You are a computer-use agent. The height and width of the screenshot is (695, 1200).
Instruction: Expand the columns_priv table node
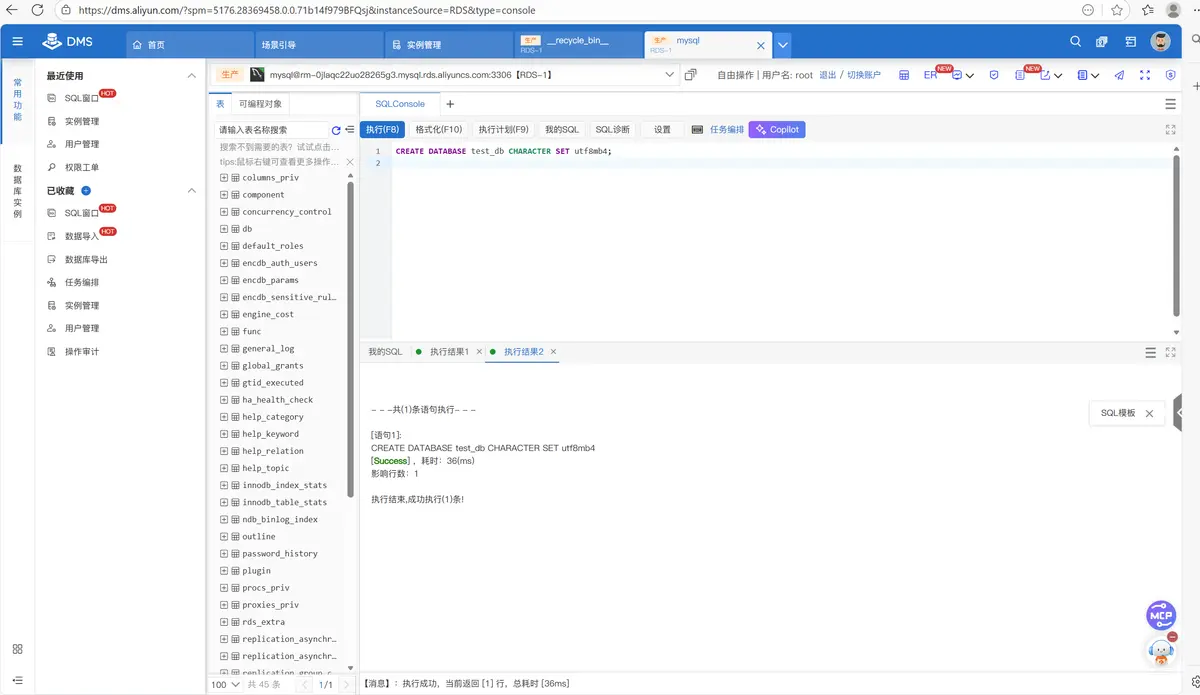[224, 178]
